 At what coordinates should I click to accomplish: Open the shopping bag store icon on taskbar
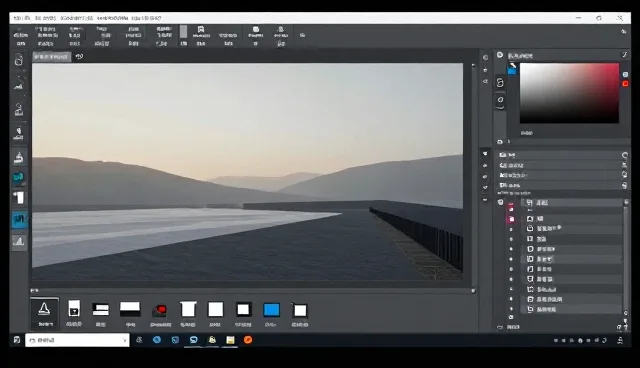pos(212,340)
